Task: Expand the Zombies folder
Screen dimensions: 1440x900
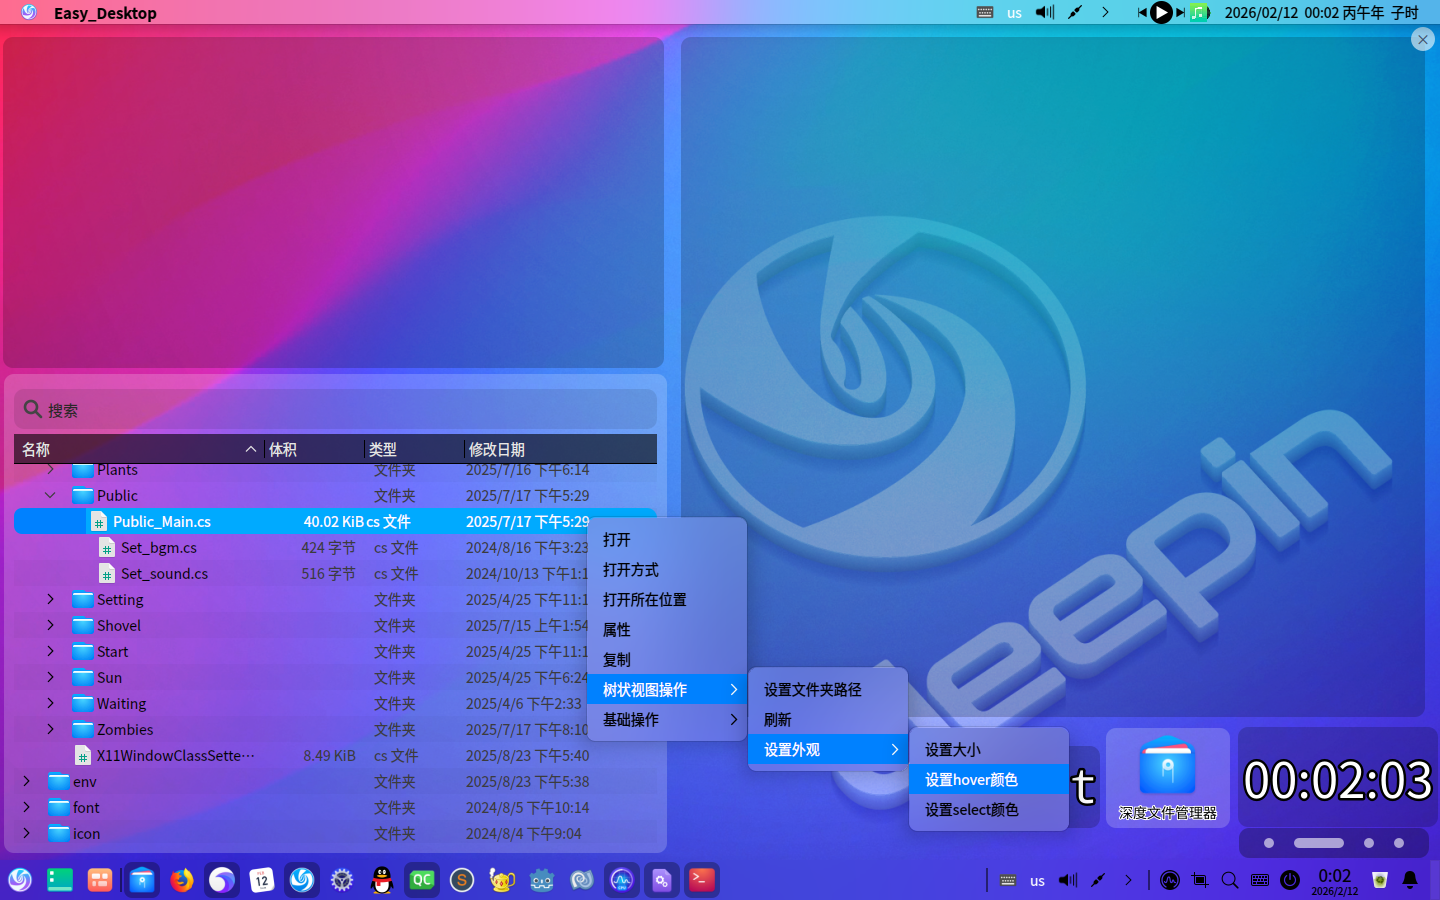Action: coord(50,729)
